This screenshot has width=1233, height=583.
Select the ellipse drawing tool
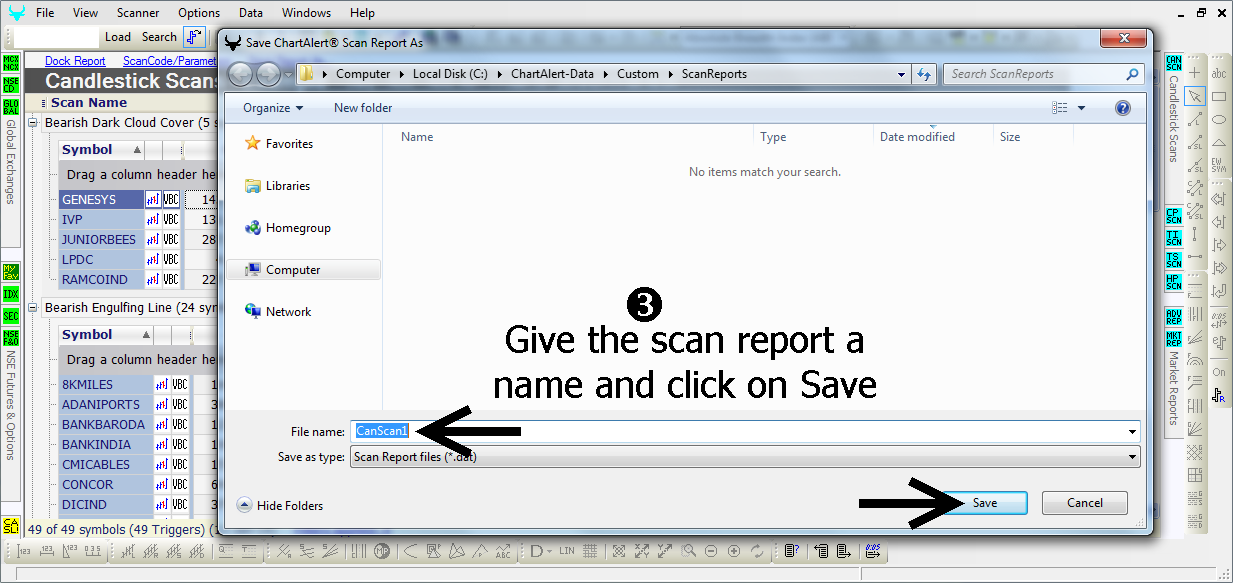point(1219,119)
